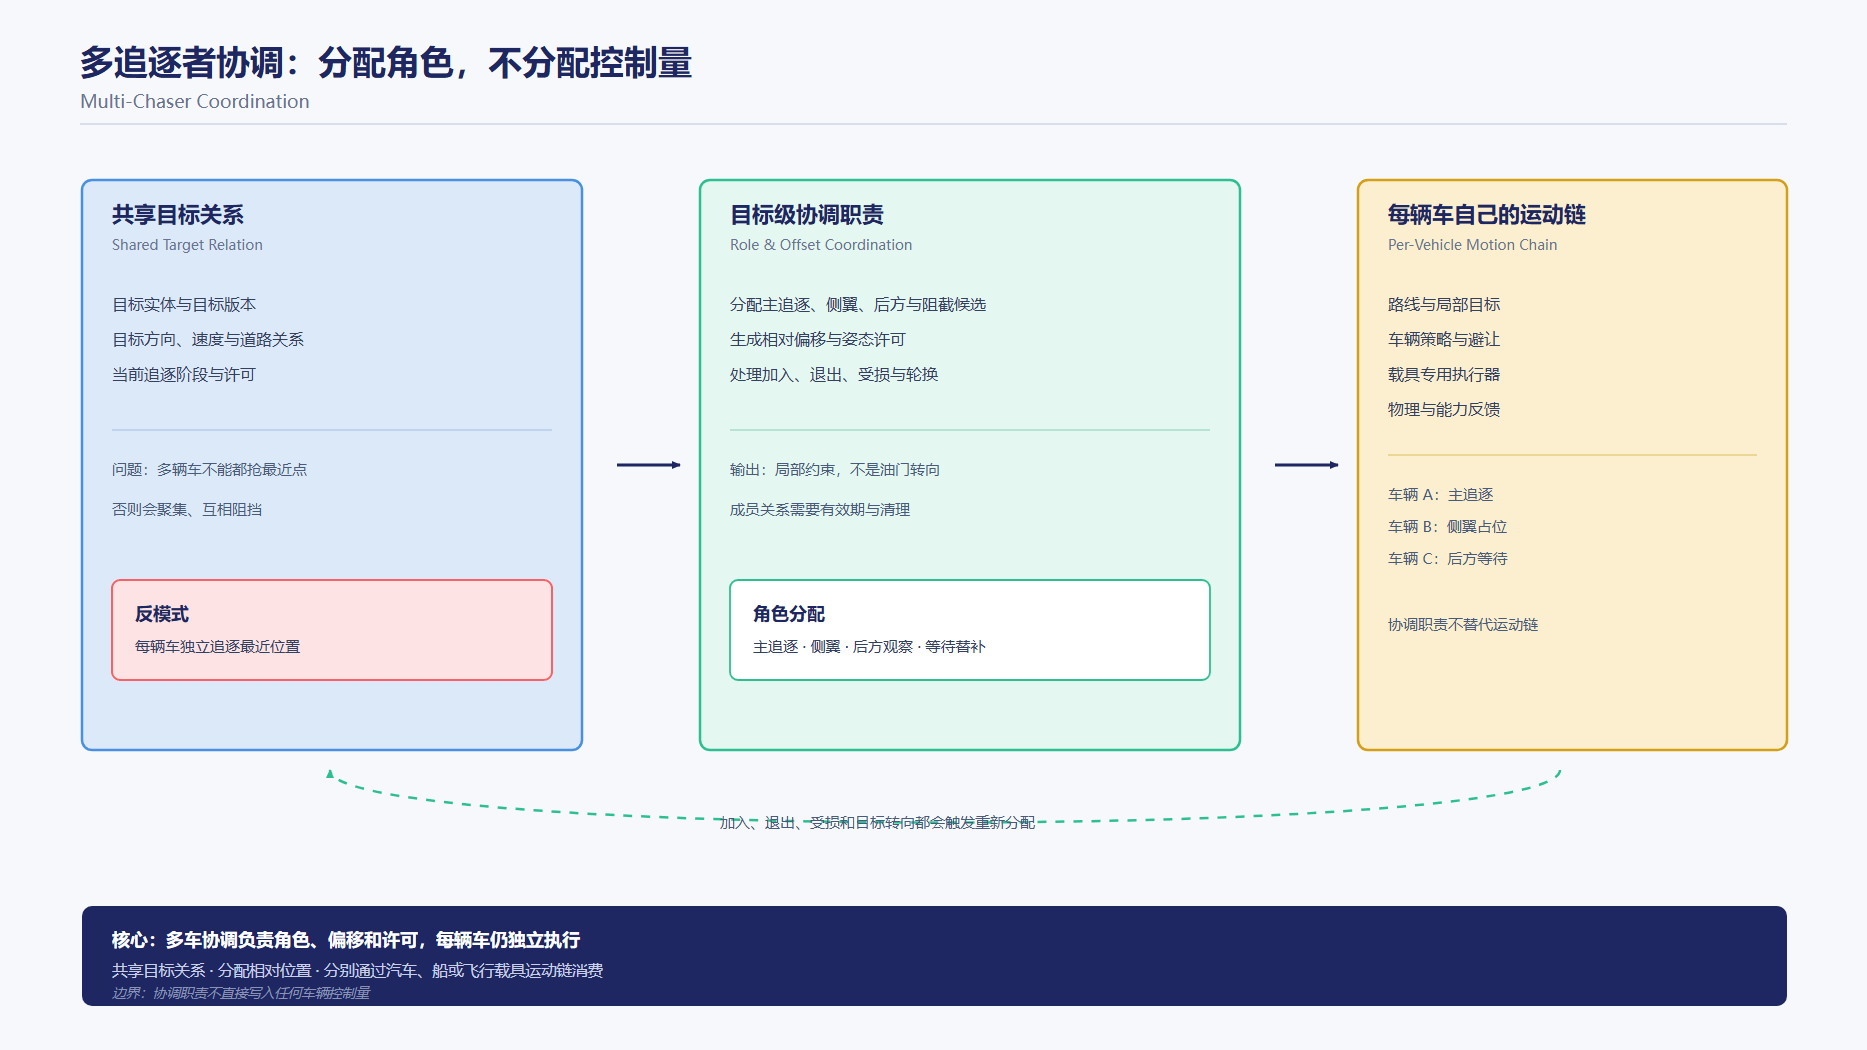Screen dimensions: 1867x1050
Task: Click the arrow pointing to the yellow panel
Action: 1307,465
